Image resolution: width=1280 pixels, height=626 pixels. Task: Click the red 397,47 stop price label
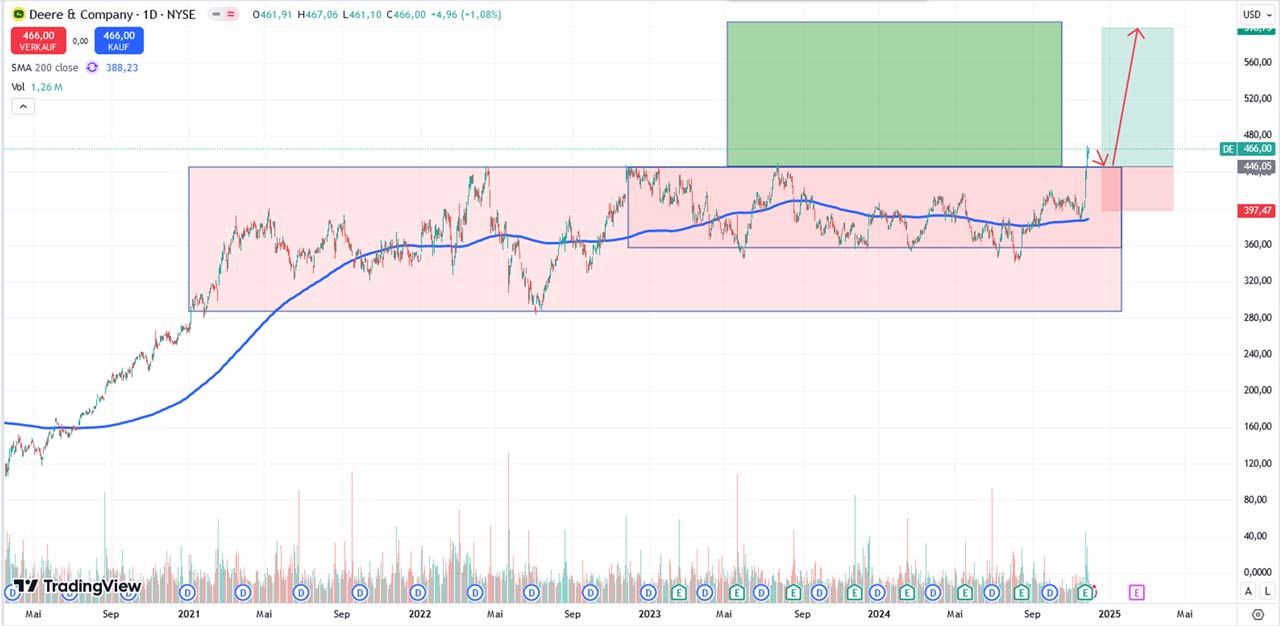[x=1257, y=211]
